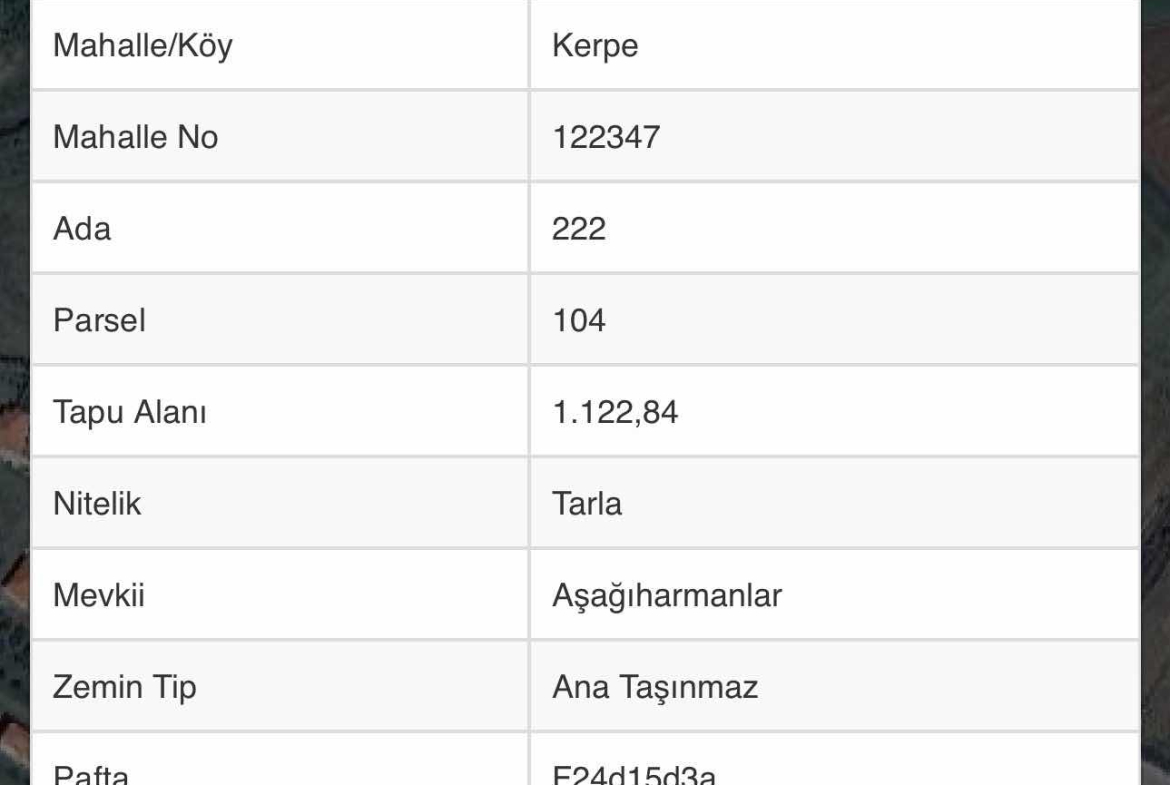1170x785 pixels.
Task: Select the 122347 neighborhood number value
Action: 606,137
